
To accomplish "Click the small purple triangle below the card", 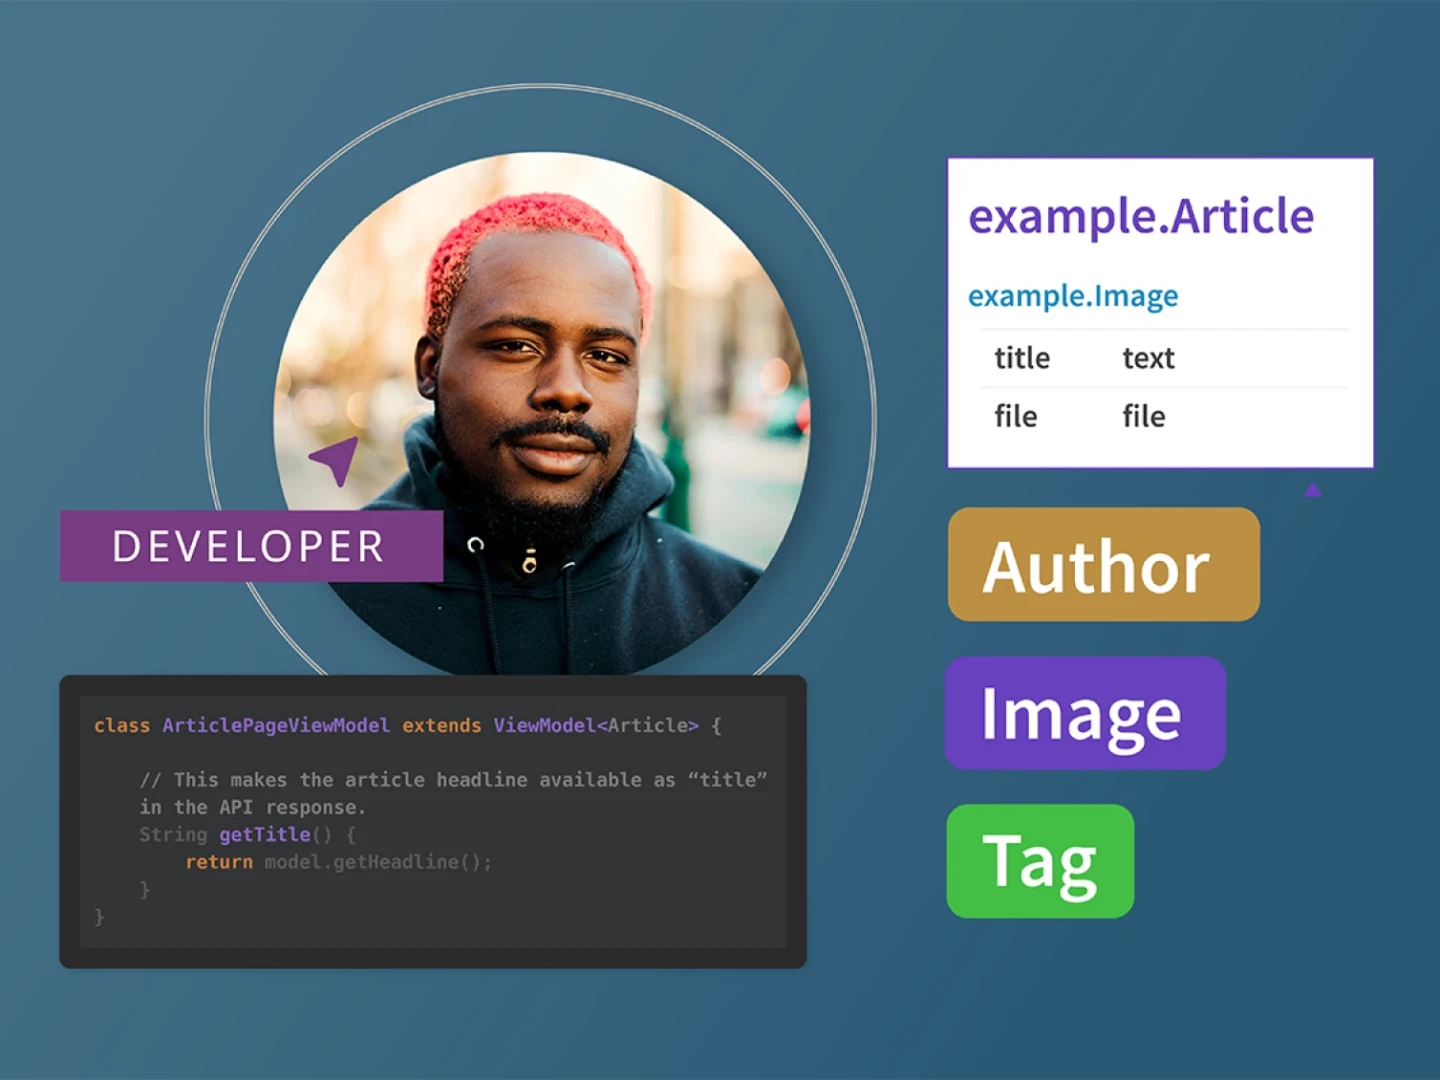I will pos(1312,490).
